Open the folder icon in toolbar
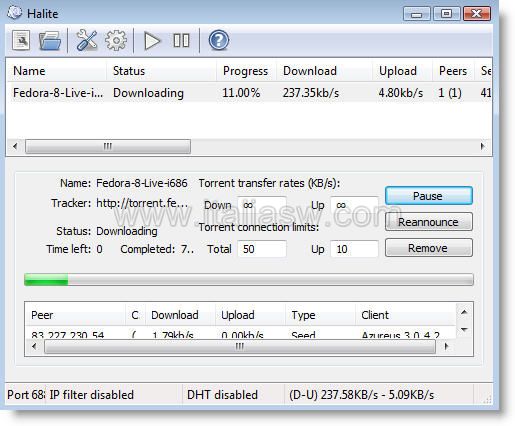The height and width of the screenshot is (426, 515). coord(50,41)
